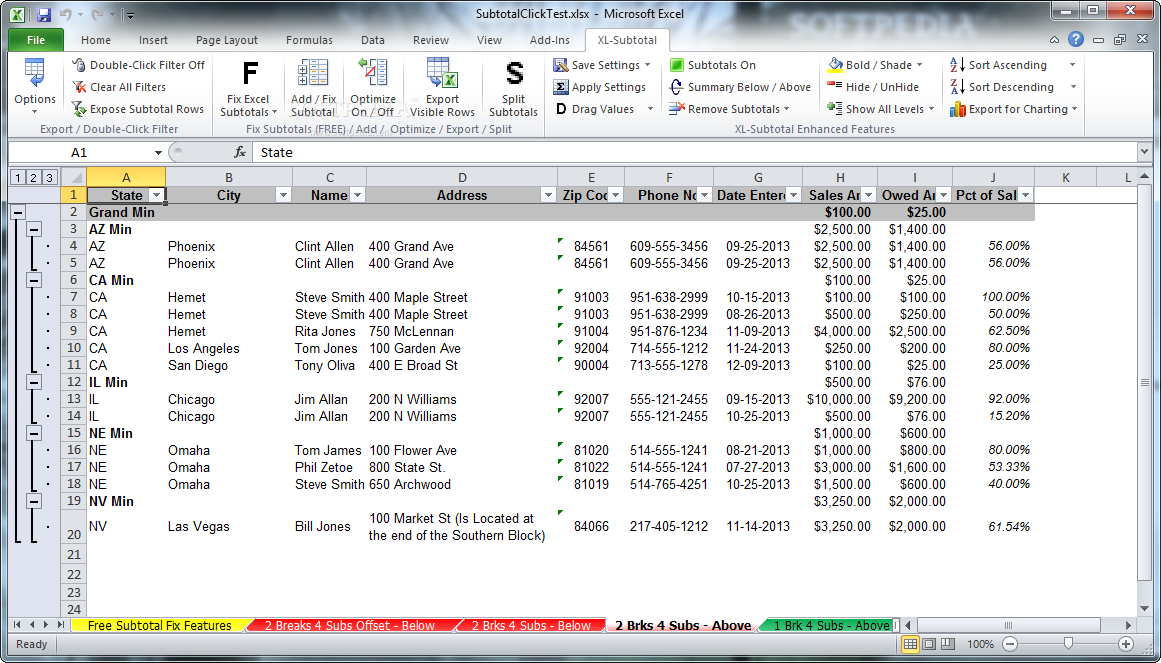The image size is (1161, 663).
Task: Collapse the IL Min outline group
Action: pyautogui.click(x=33, y=382)
